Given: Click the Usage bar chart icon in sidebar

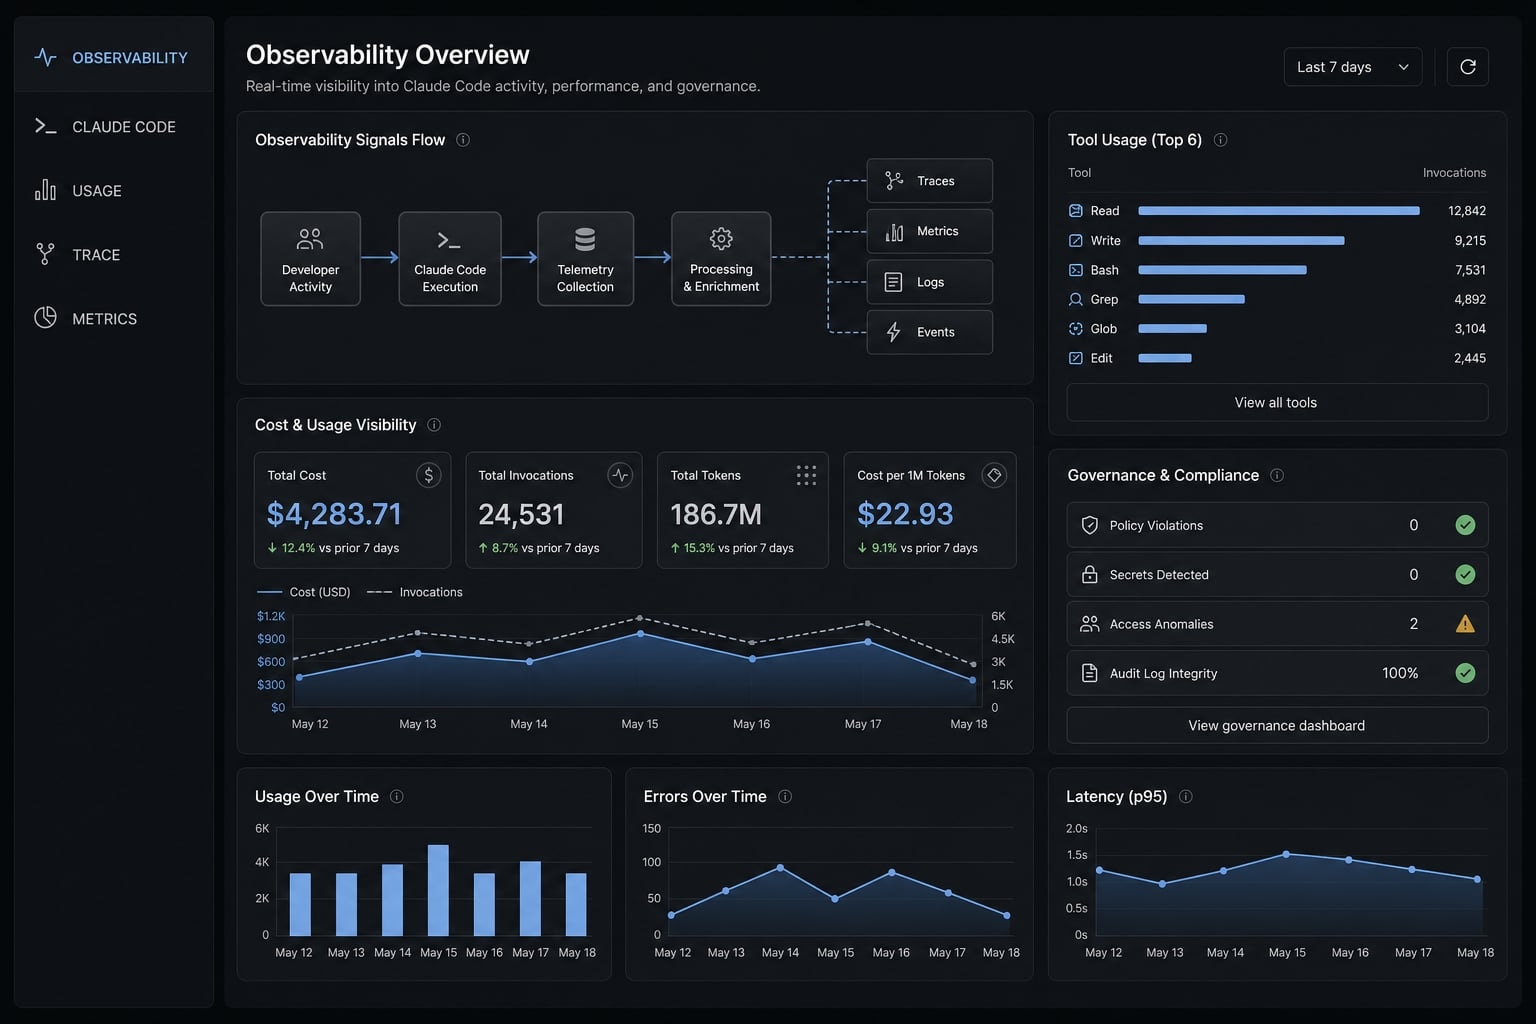Looking at the screenshot, I should [x=45, y=190].
